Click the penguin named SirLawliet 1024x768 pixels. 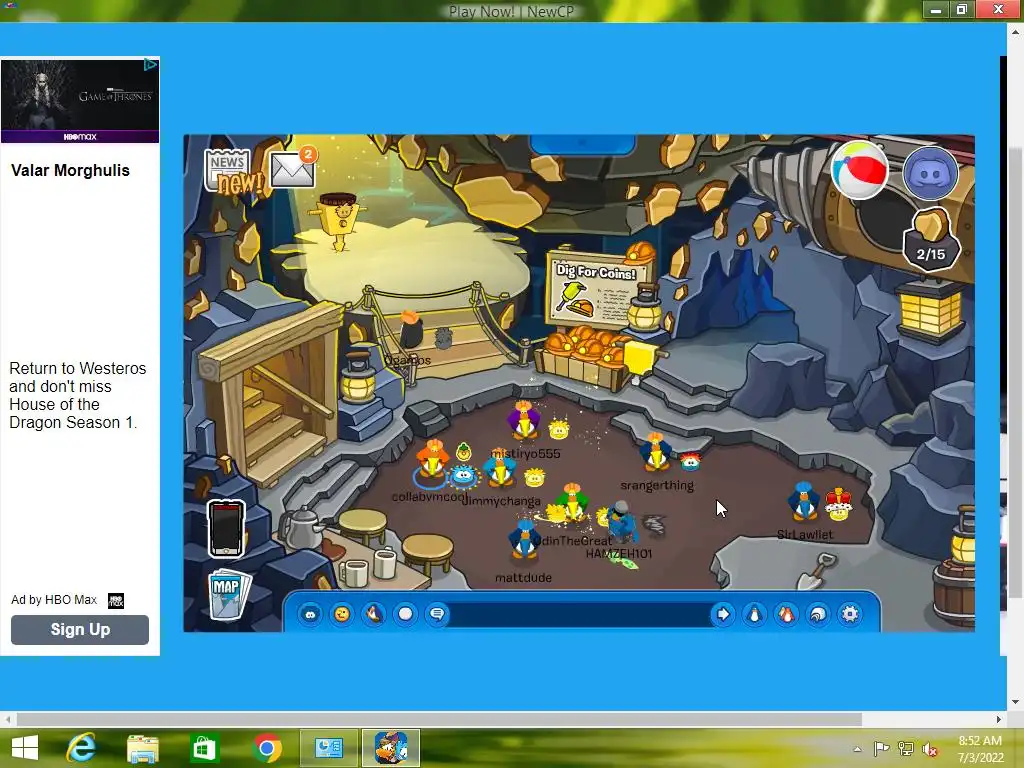click(x=803, y=501)
